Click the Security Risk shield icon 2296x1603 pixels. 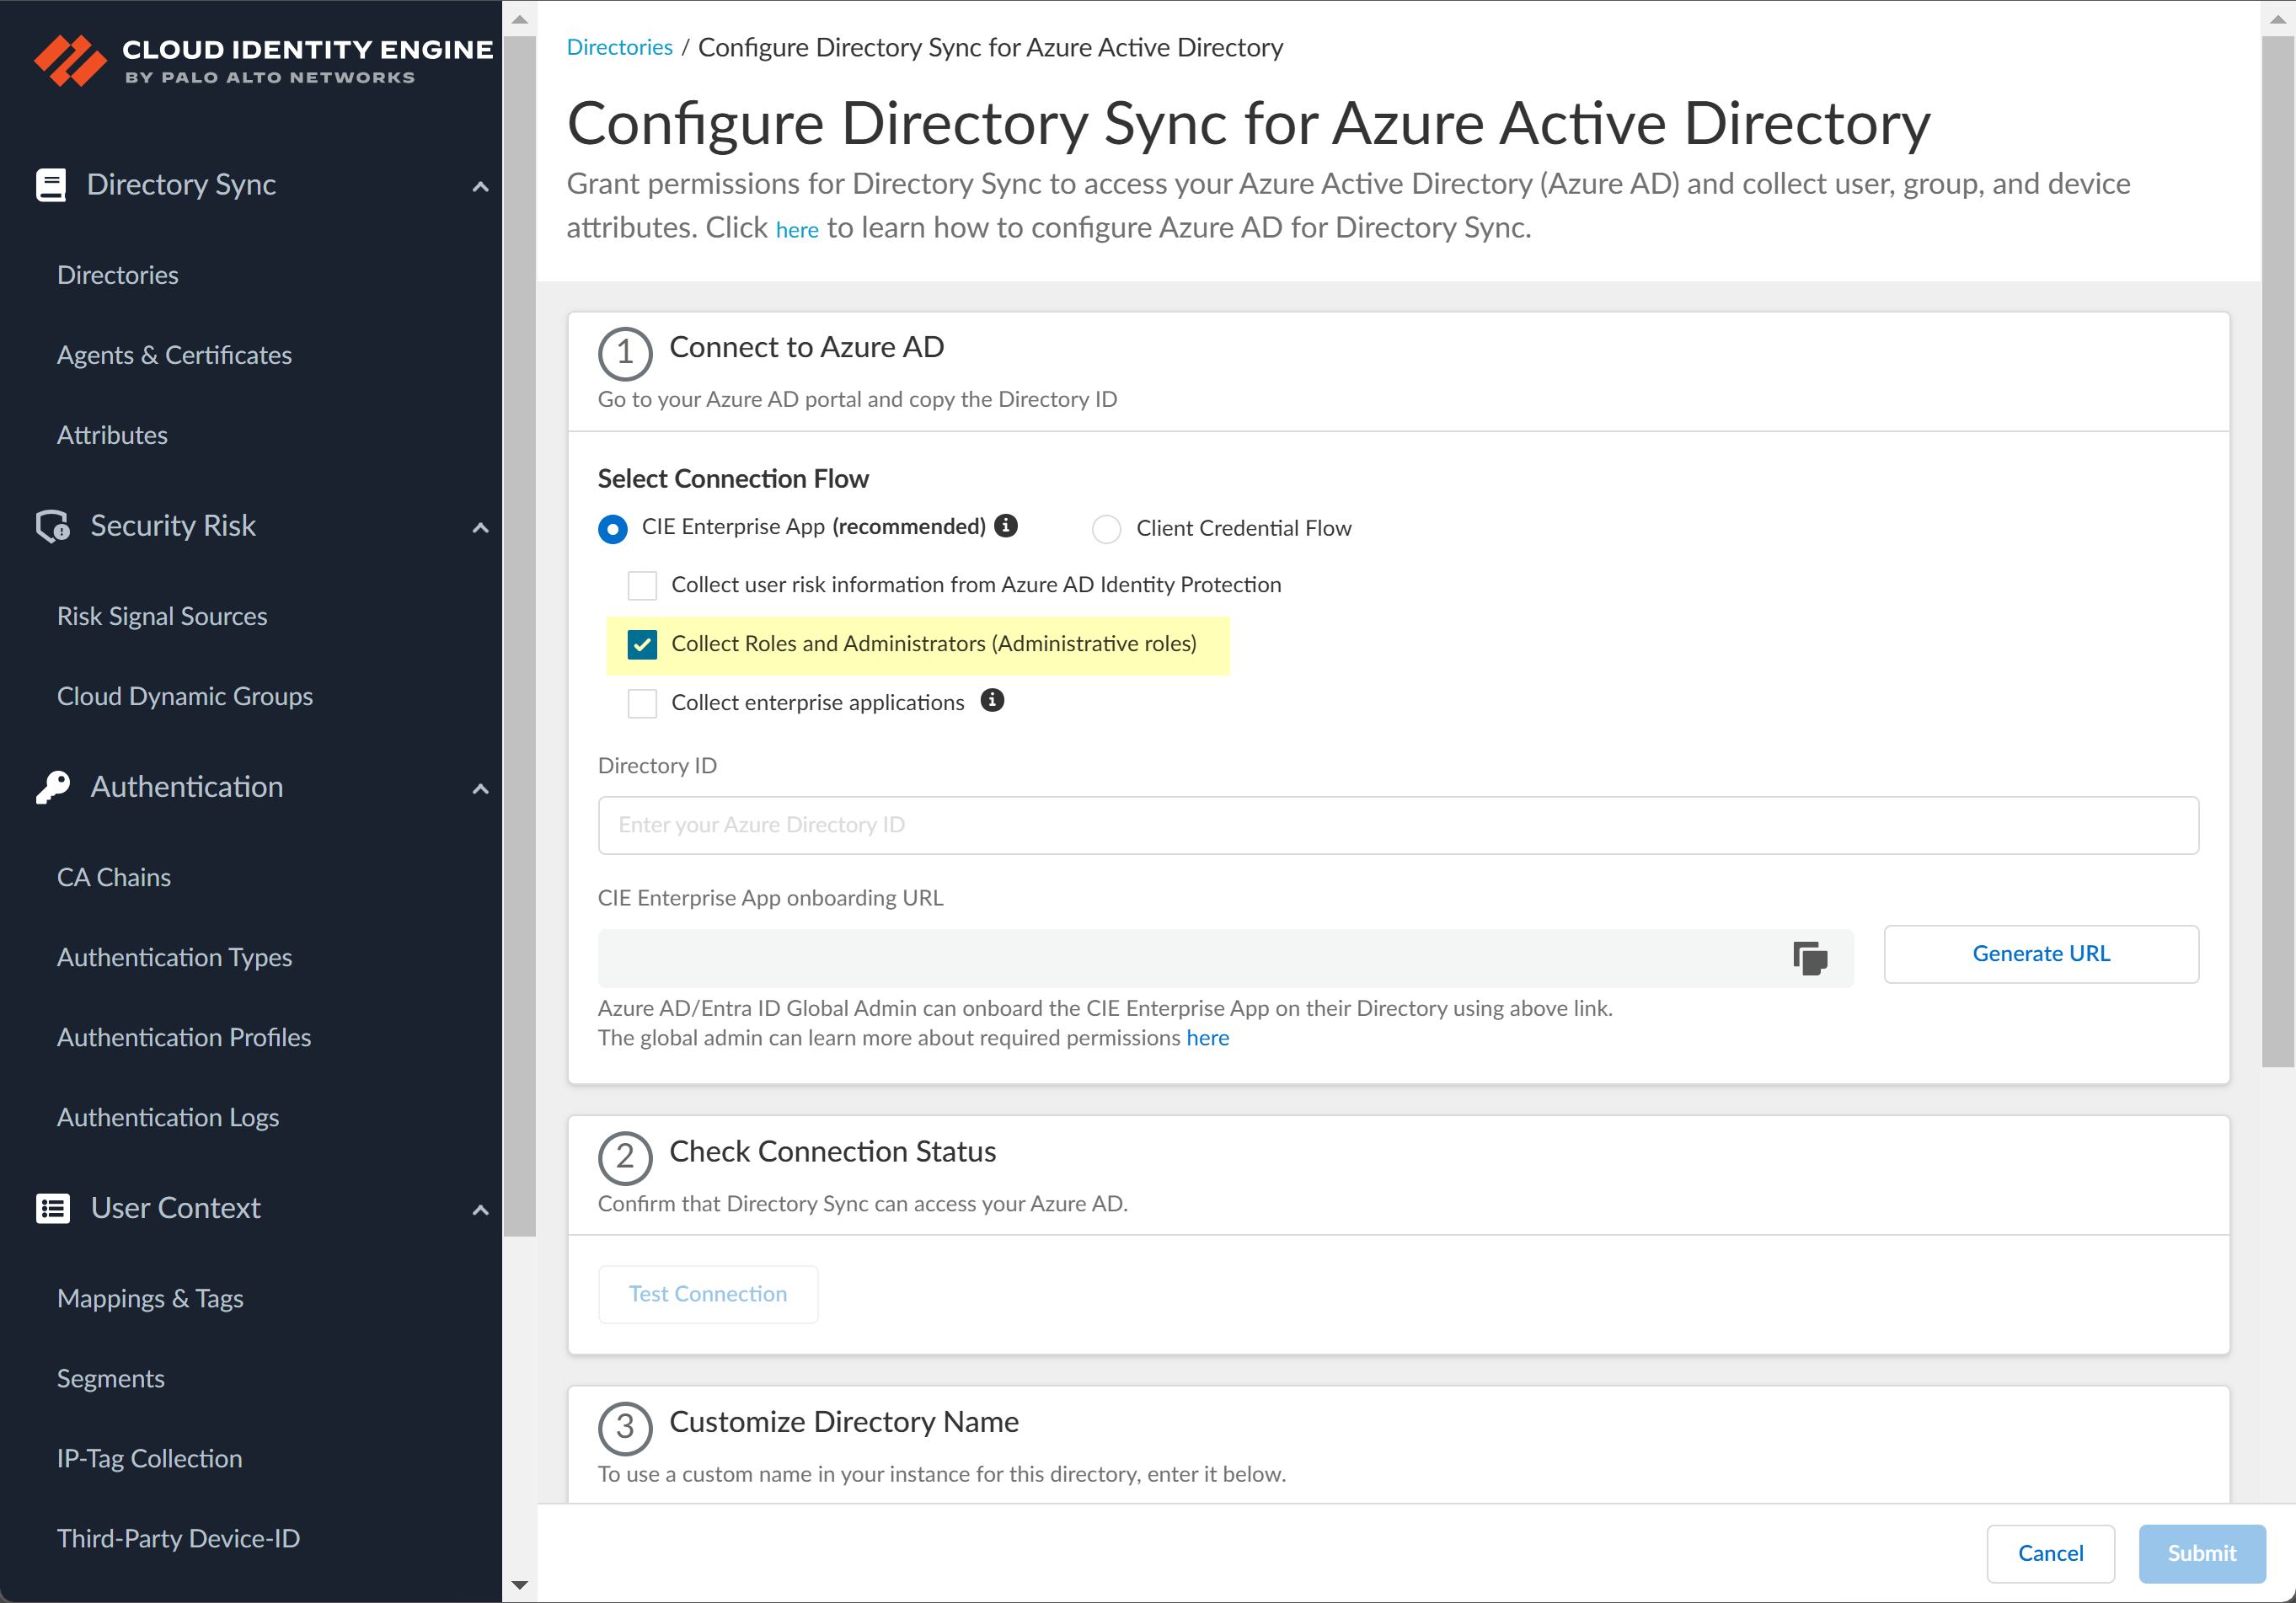(x=53, y=526)
